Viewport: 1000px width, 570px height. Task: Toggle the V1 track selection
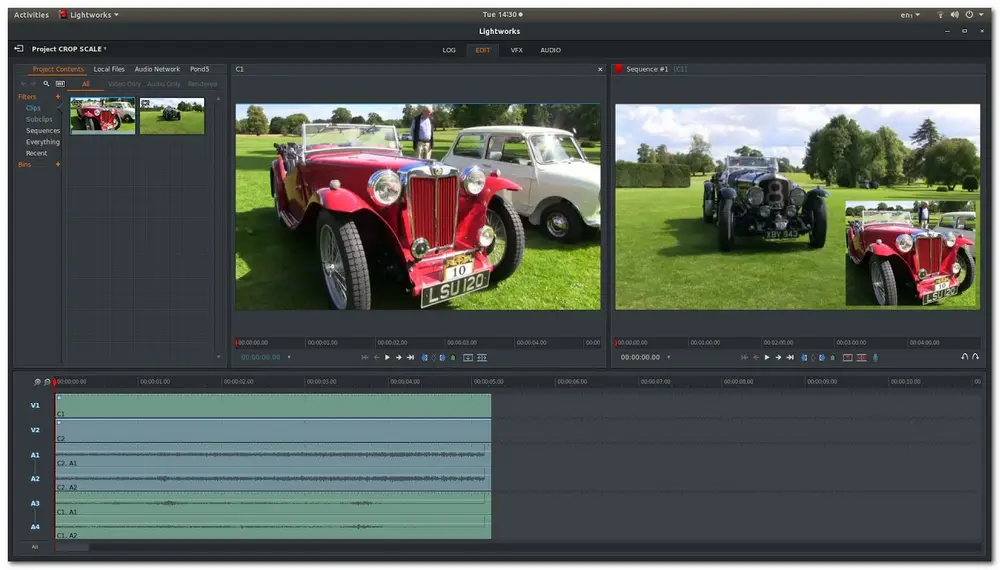point(35,405)
